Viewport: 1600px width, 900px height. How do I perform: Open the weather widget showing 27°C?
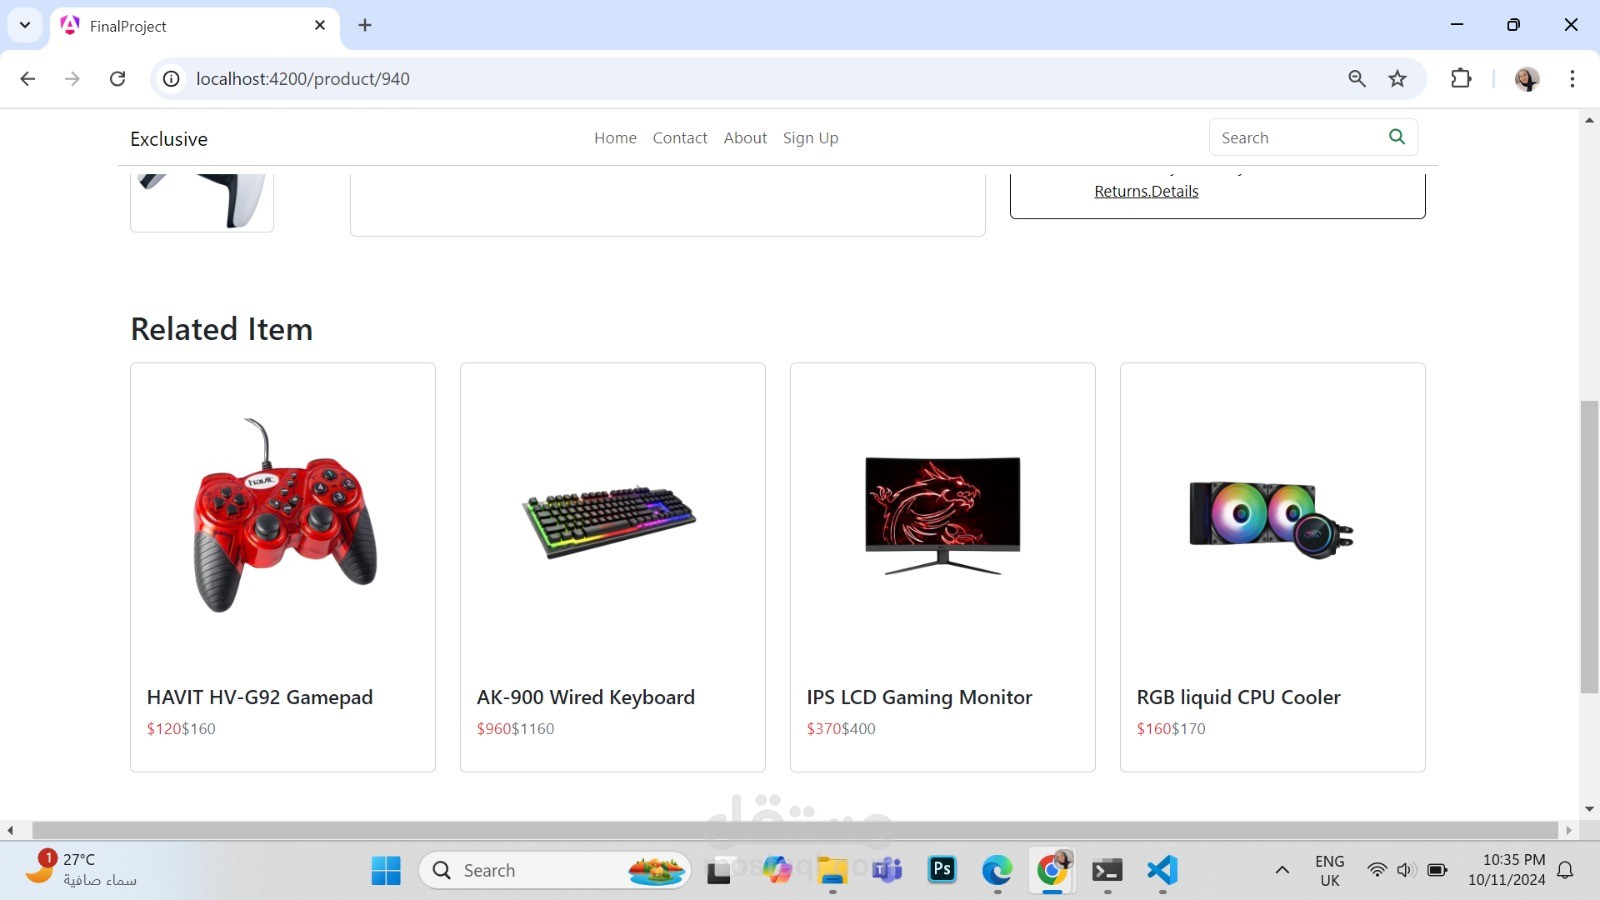(x=80, y=870)
